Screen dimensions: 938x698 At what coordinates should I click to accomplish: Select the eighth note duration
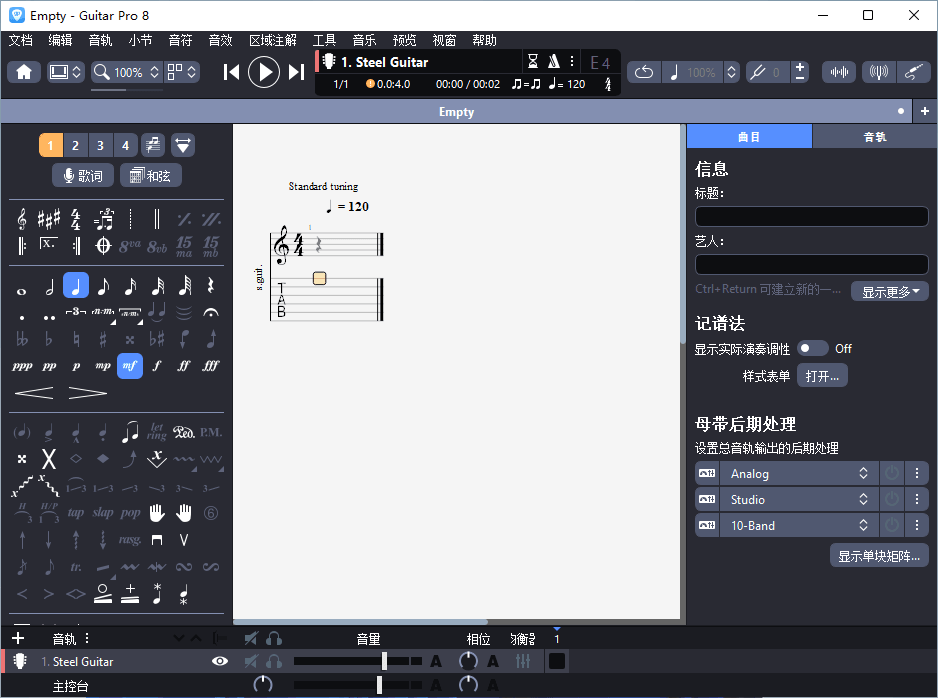point(104,286)
